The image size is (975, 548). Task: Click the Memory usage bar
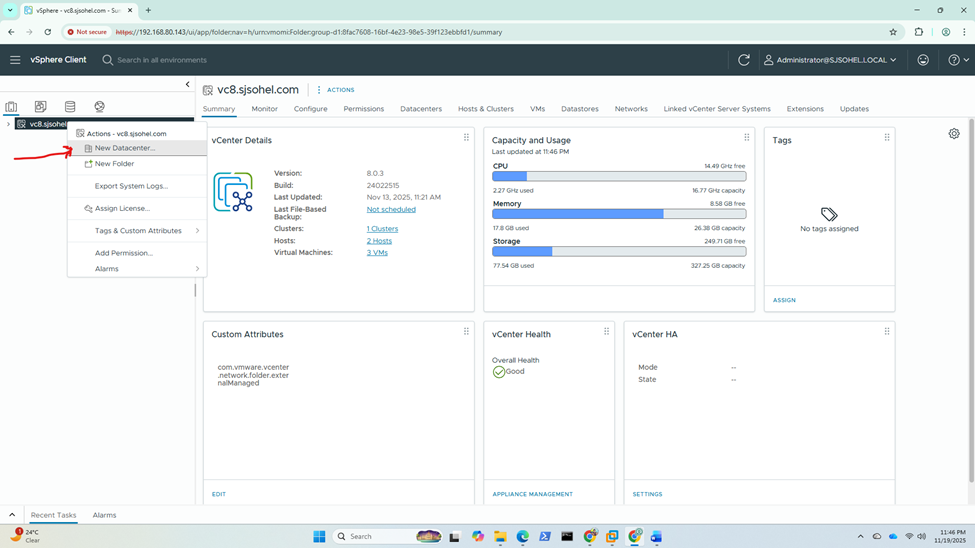pyautogui.click(x=619, y=214)
